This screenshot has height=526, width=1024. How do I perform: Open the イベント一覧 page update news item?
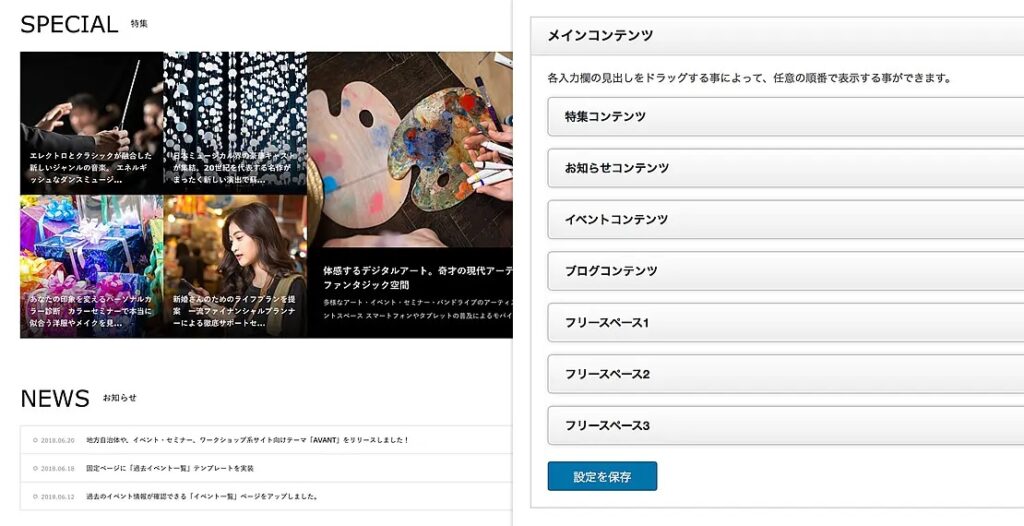(x=202, y=497)
